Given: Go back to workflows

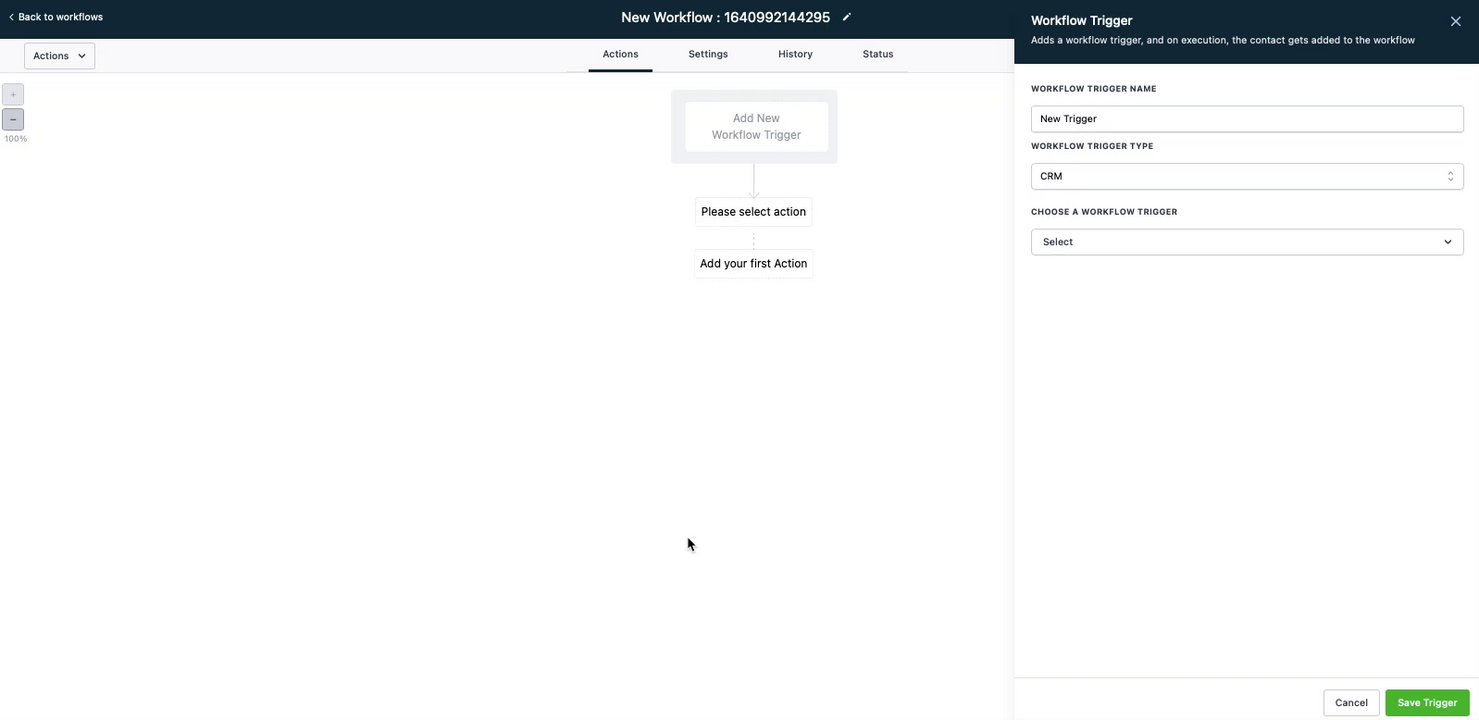Looking at the screenshot, I should click(56, 17).
